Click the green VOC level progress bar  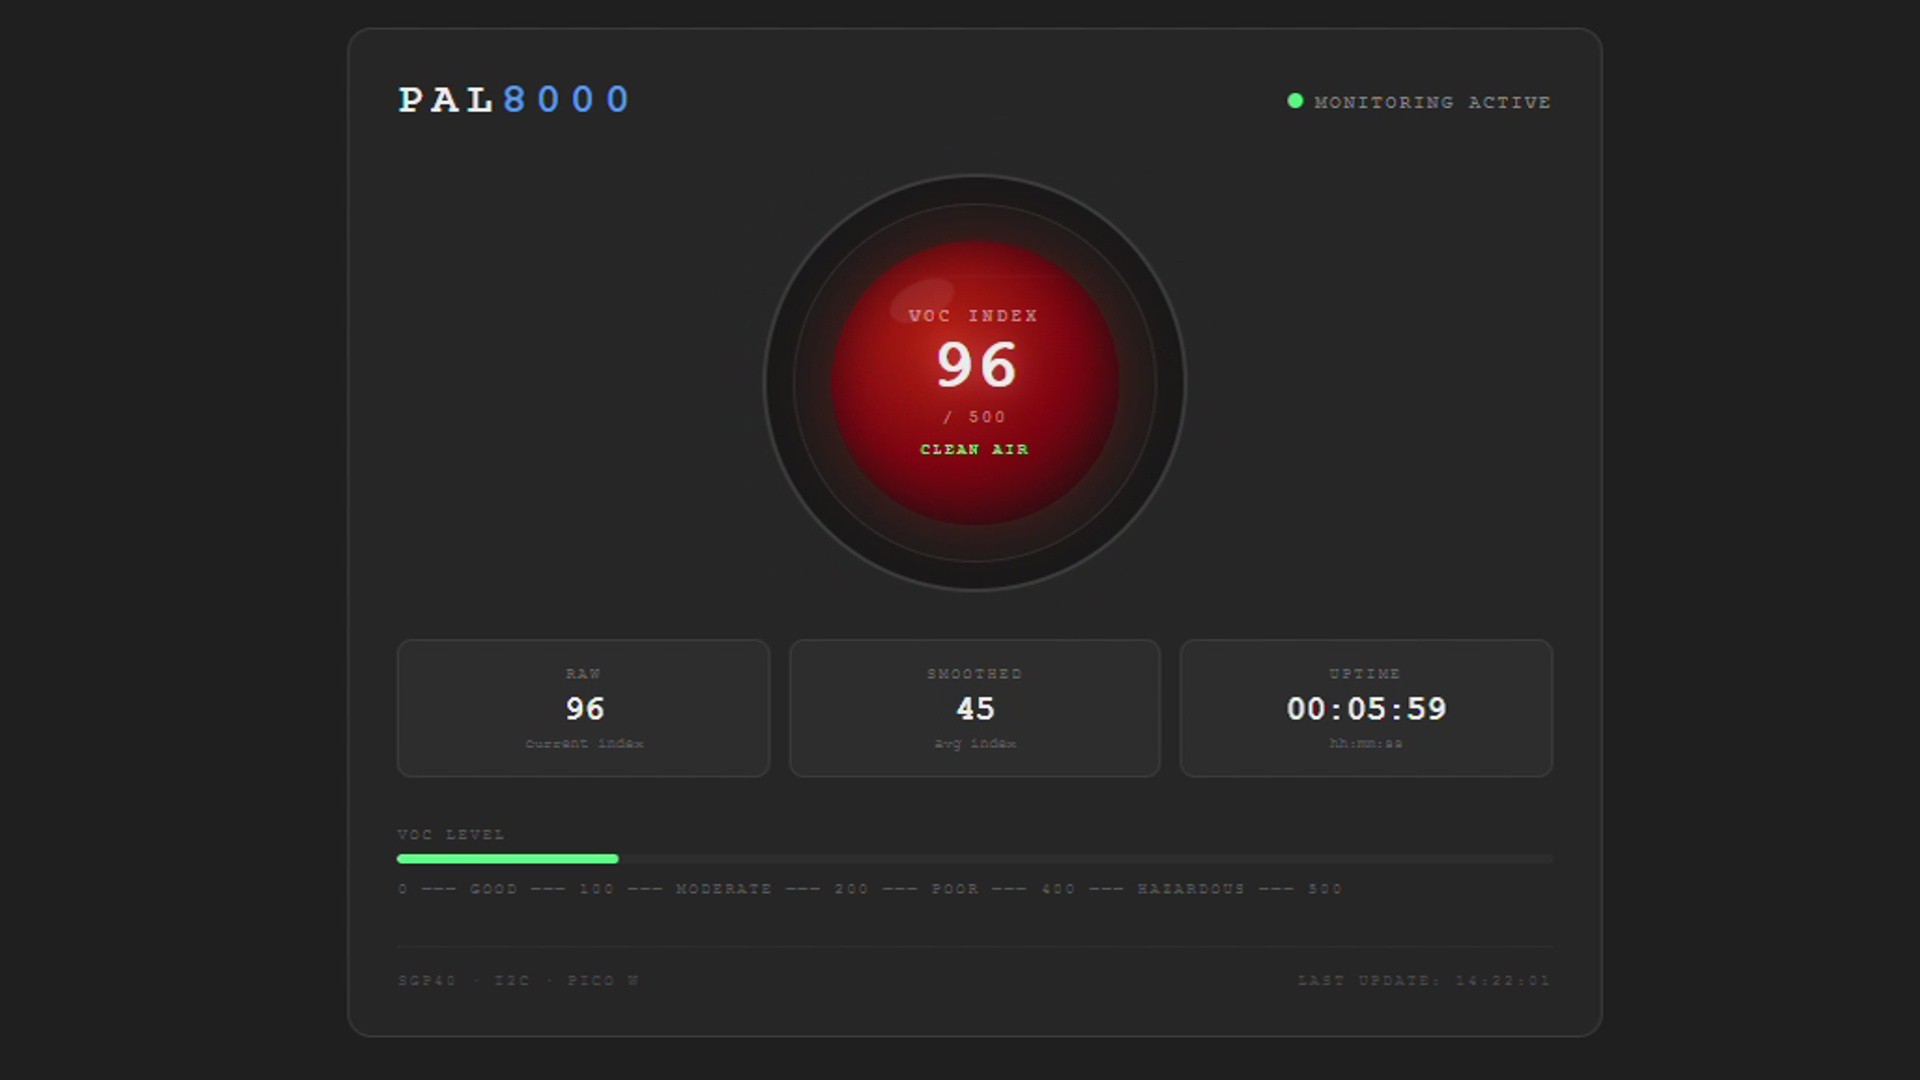(507, 859)
